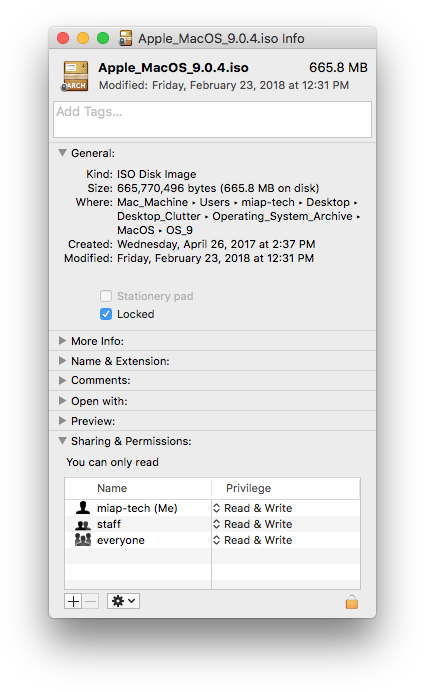This screenshot has width=424, height=692.
Task: Collapse the General section
Action: pos(63,153)
